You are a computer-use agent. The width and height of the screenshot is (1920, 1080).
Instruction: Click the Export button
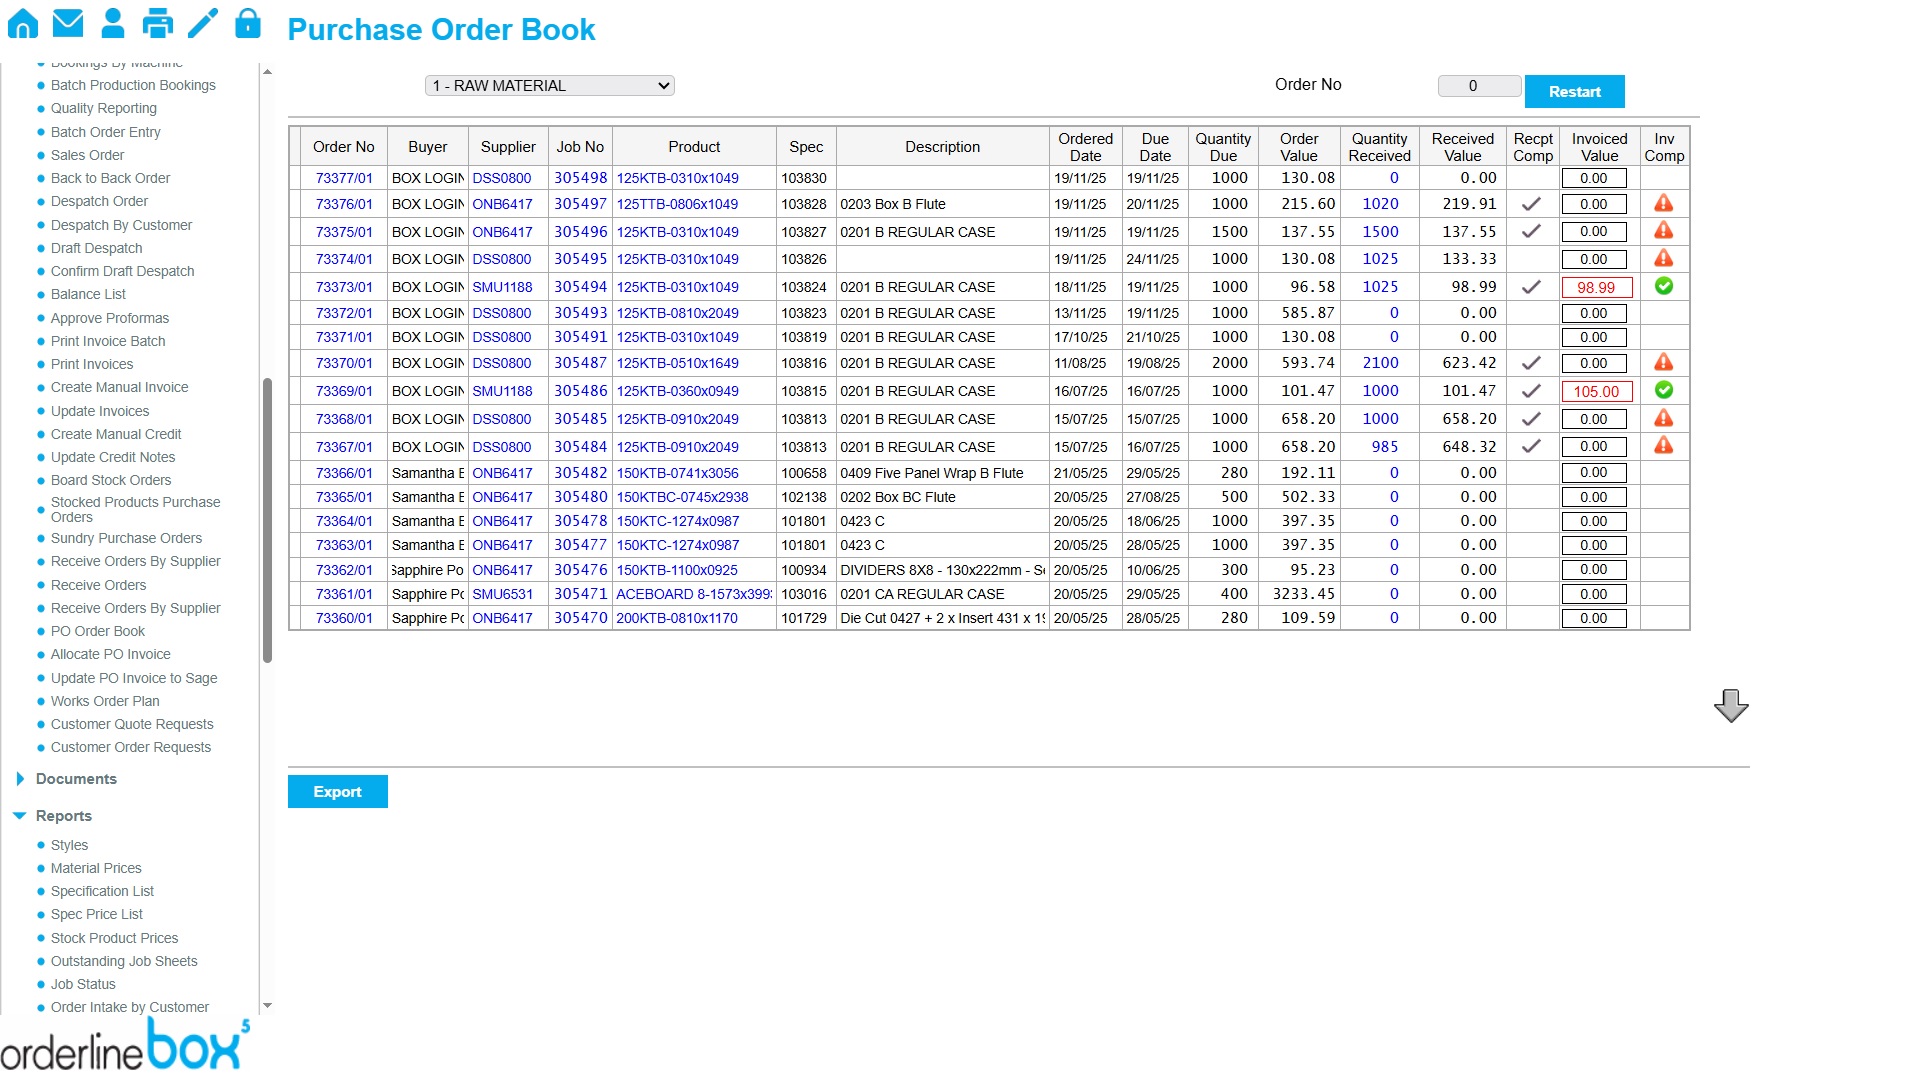[x=337, y=791]
